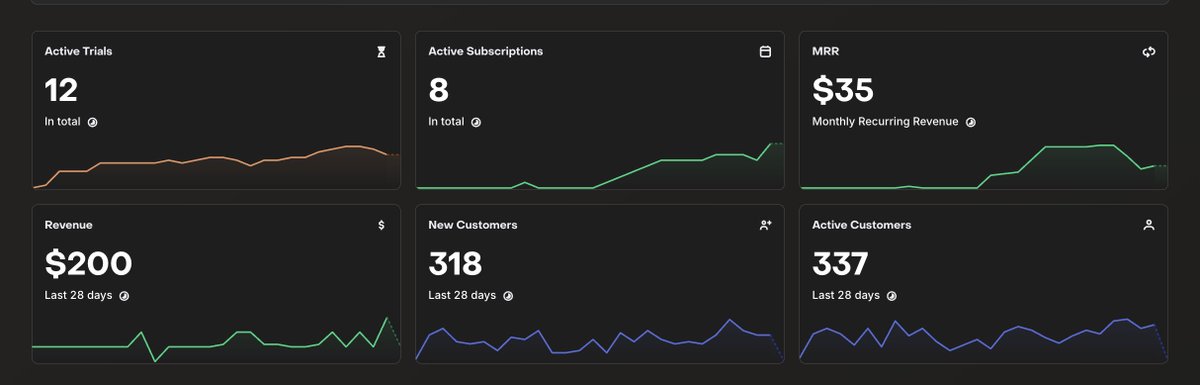Click the info icon beside Active Trials 'In total'

click(x=92, y=122)
